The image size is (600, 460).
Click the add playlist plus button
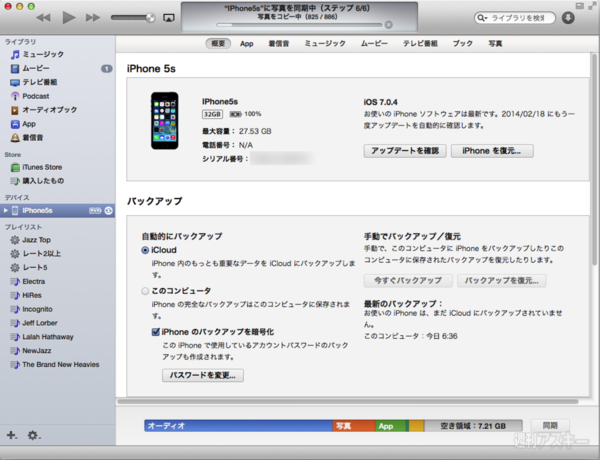[12, 435]
